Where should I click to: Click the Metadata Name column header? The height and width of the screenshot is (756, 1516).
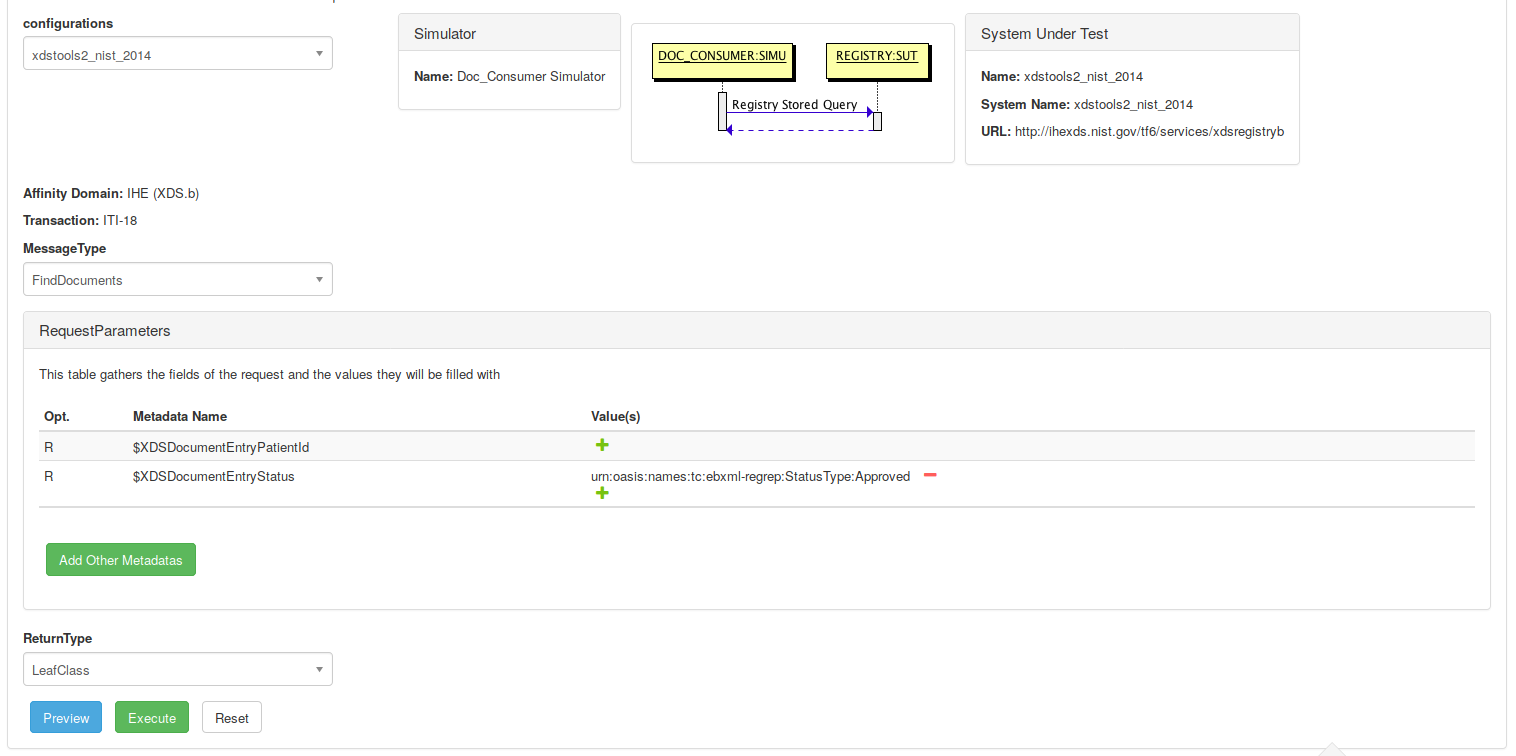(x=180, y=416)
